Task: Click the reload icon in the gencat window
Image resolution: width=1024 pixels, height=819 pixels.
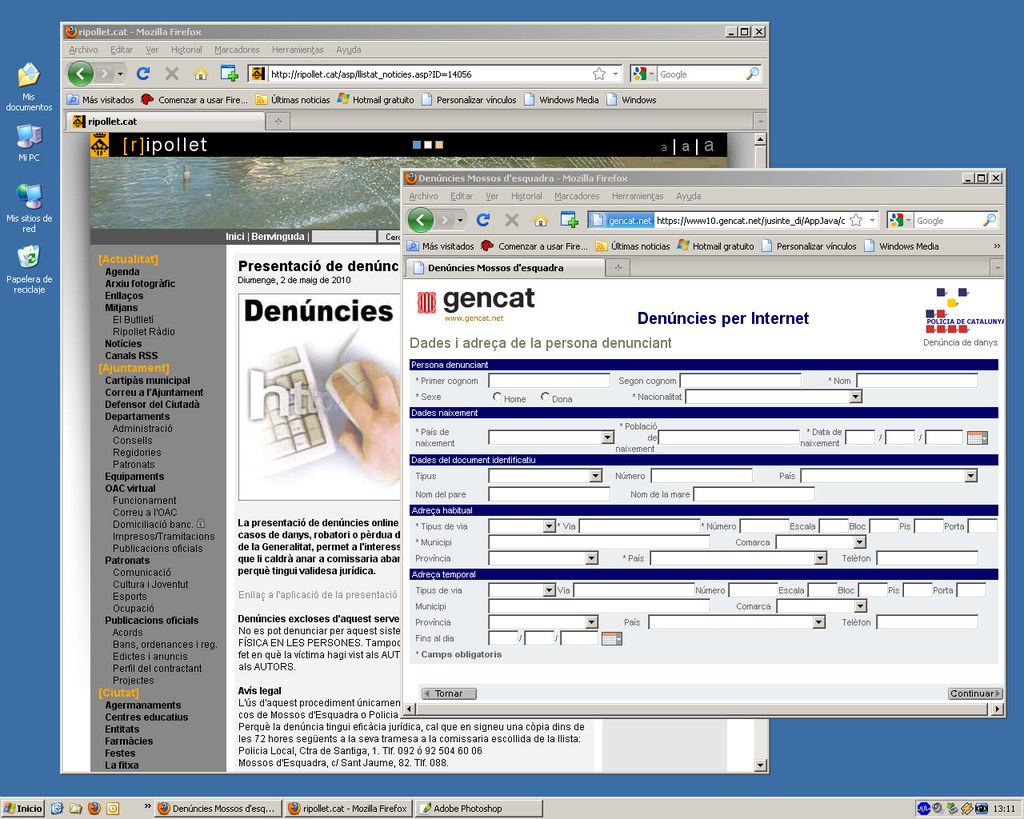Action: click(x=483, y=220)
